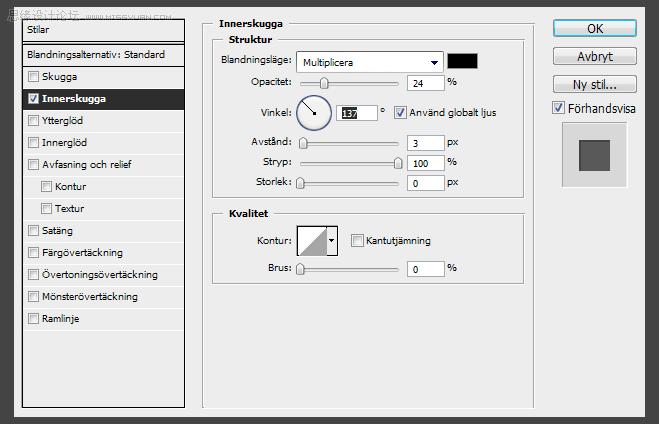The height and width of the screenshot is (424, 659).
Task: Open the Ramlinje settings row
Action: pyautogui.click(x=103, y=318)
